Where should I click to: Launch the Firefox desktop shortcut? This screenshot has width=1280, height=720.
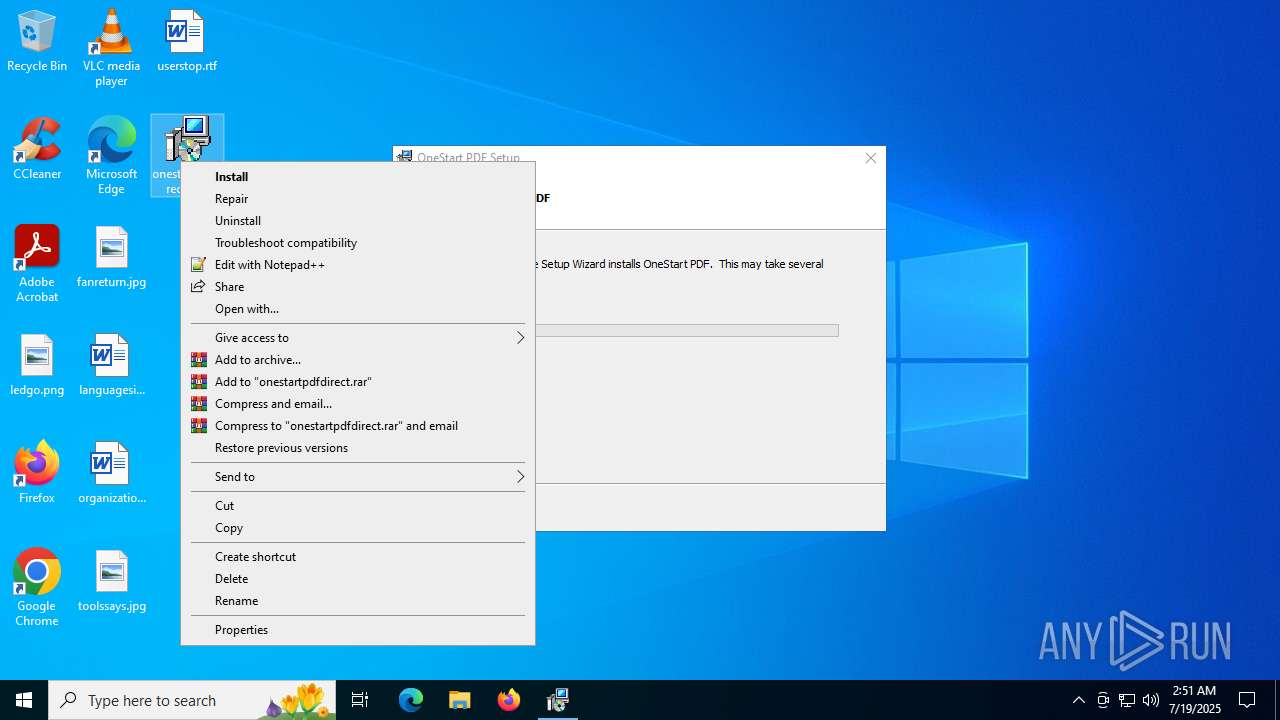click(x=37, y=473)
